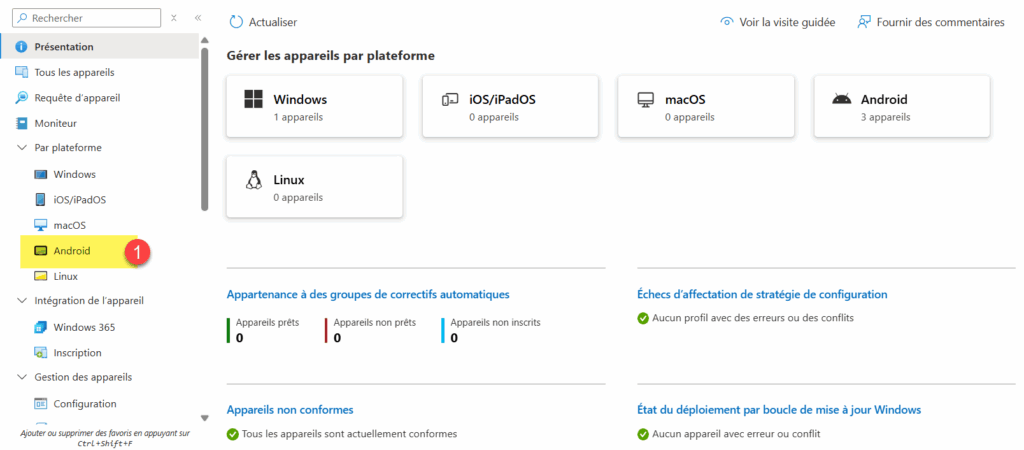1024x450 pixels.
Task: Click the Présentation info icon in sidebar
Action: tap(22, 47)
